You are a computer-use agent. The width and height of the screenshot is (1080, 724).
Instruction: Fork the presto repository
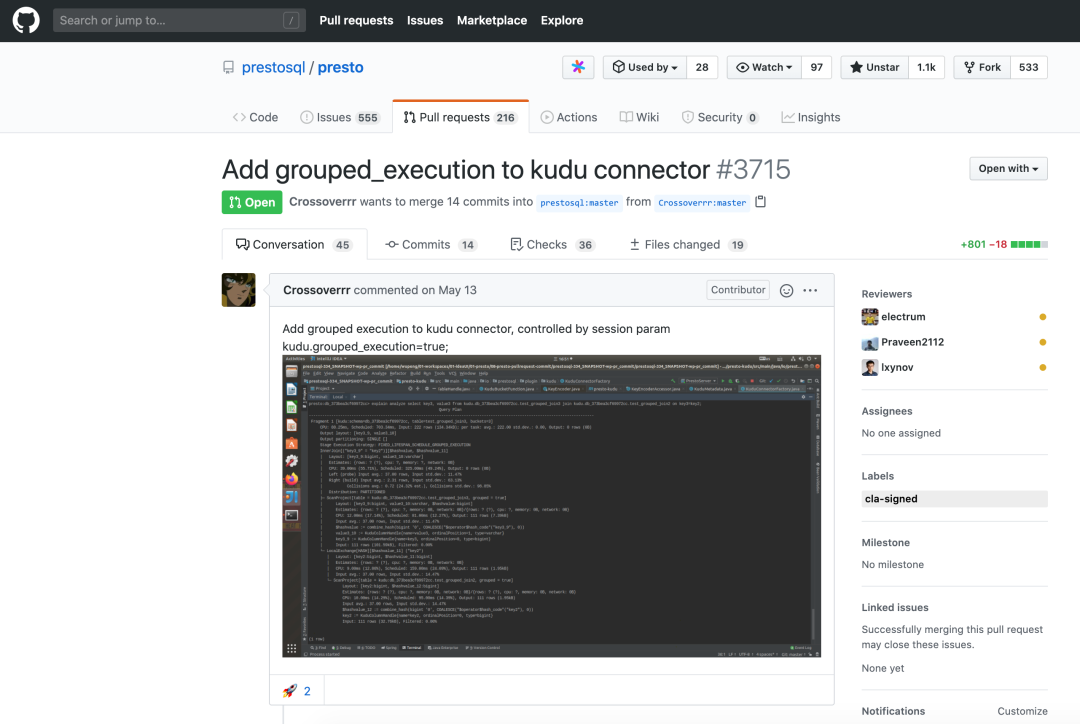click(982, 67)
